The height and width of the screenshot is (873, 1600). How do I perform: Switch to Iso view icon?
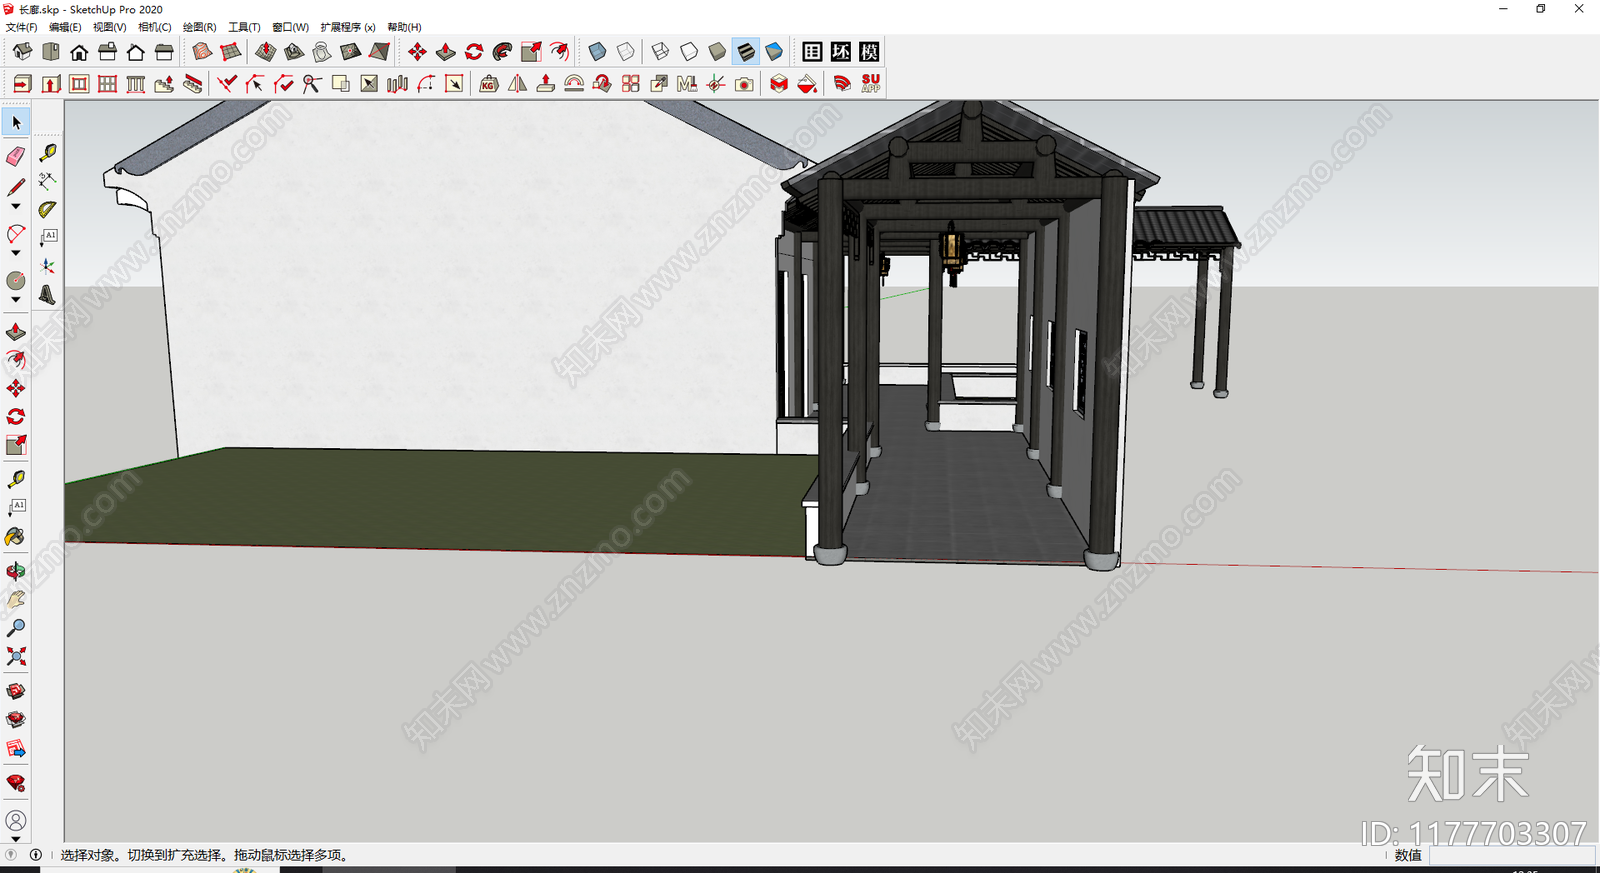click(x=22, y=52)
